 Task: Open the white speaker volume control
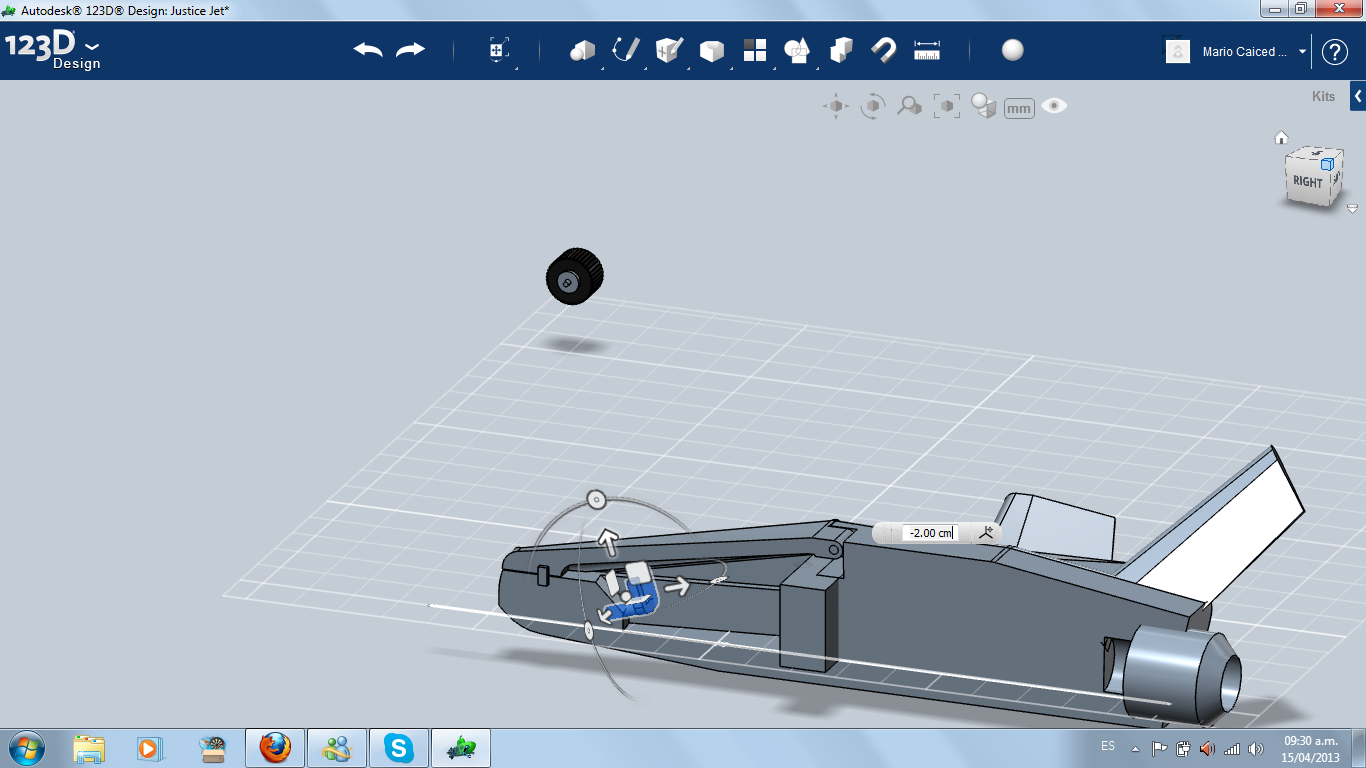click(1256, 748)
